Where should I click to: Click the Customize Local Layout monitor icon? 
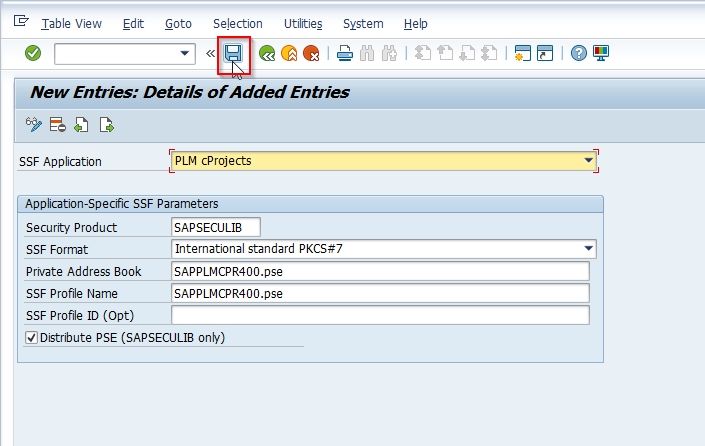[x=601, y=54]
